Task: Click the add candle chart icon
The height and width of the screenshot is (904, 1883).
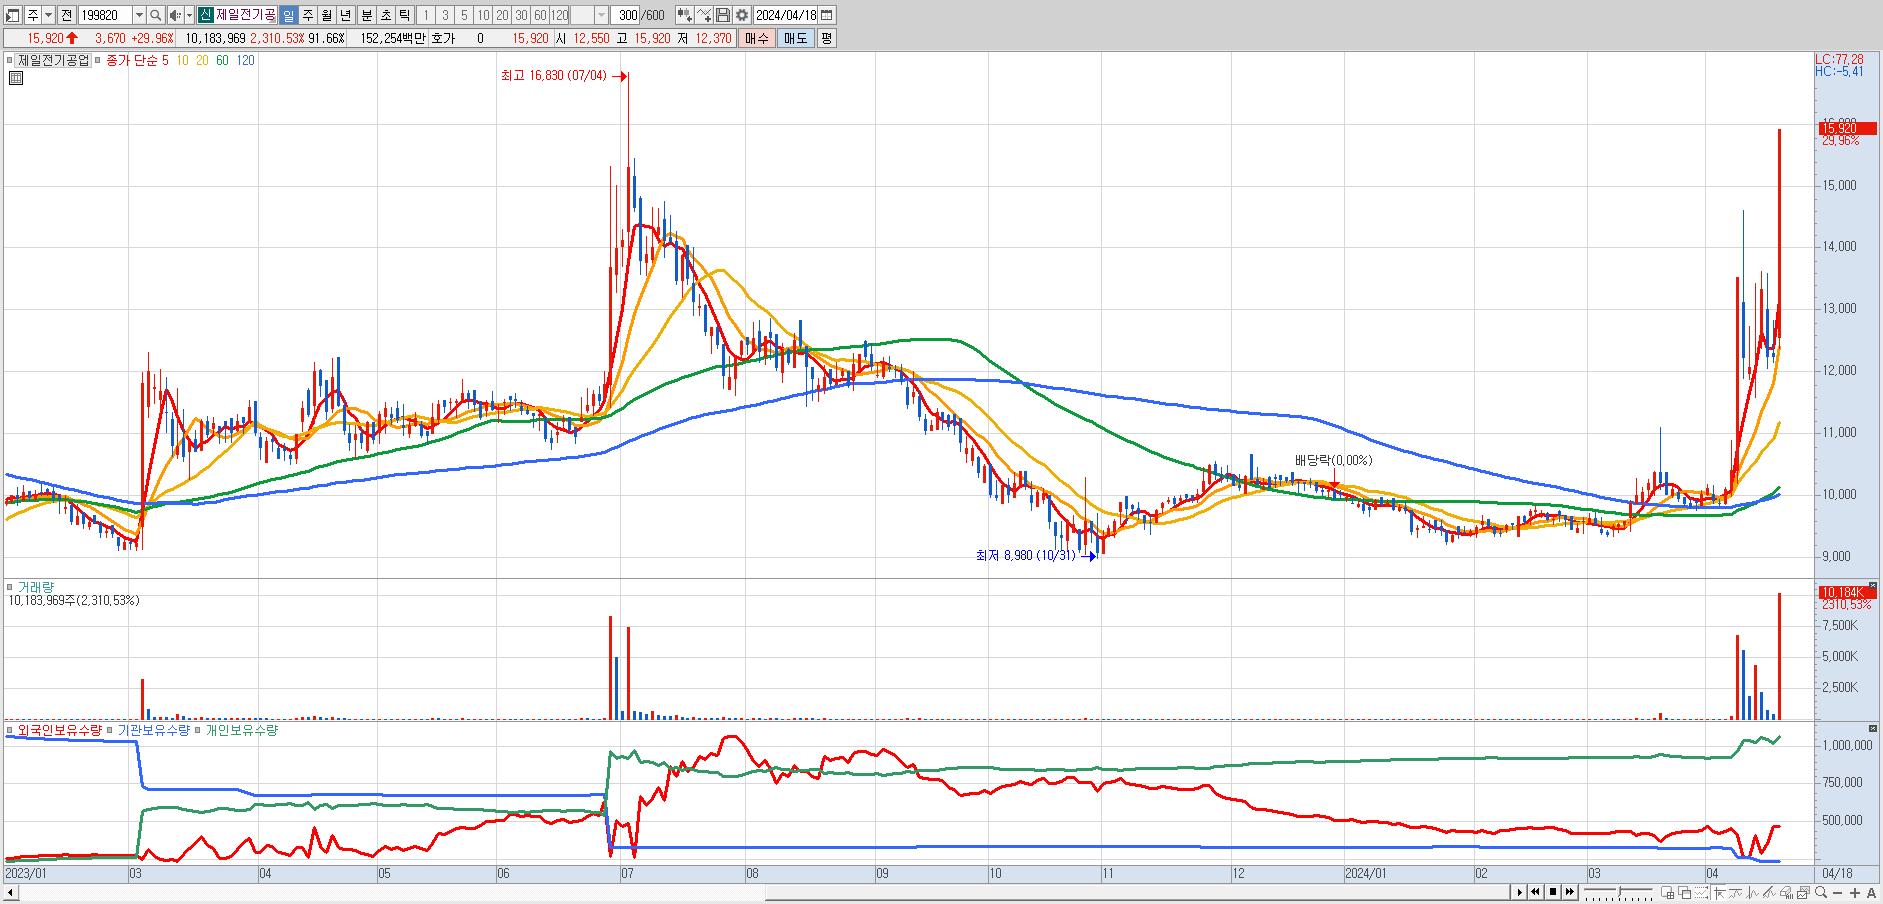Action: pyautogui.click(x=684, y=15)
